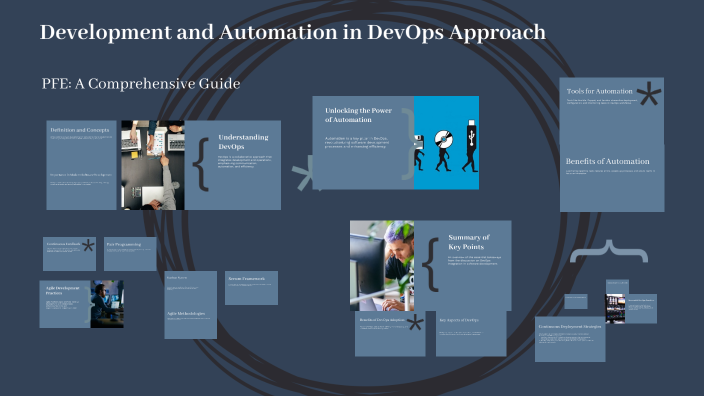Image resolution: width=704 pixels, height=396 pixels.
Task: Open the Scrum Framework slide
Action: coord(251,288)
